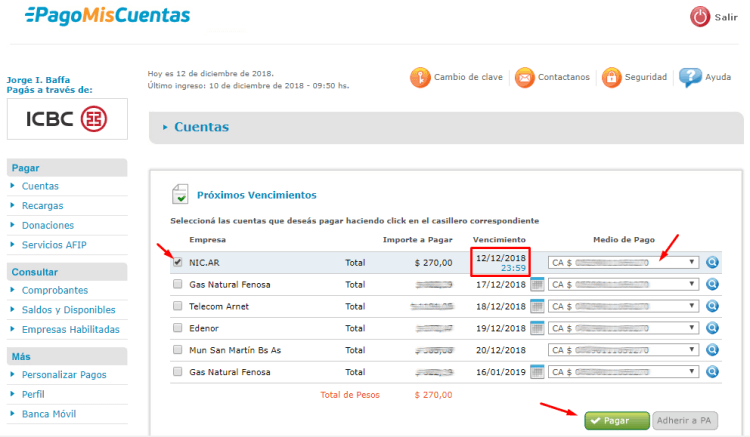Click the Contactanos envelope icon
The width and height of the screenshot is (750, 437).
click(x=524, y=77)
